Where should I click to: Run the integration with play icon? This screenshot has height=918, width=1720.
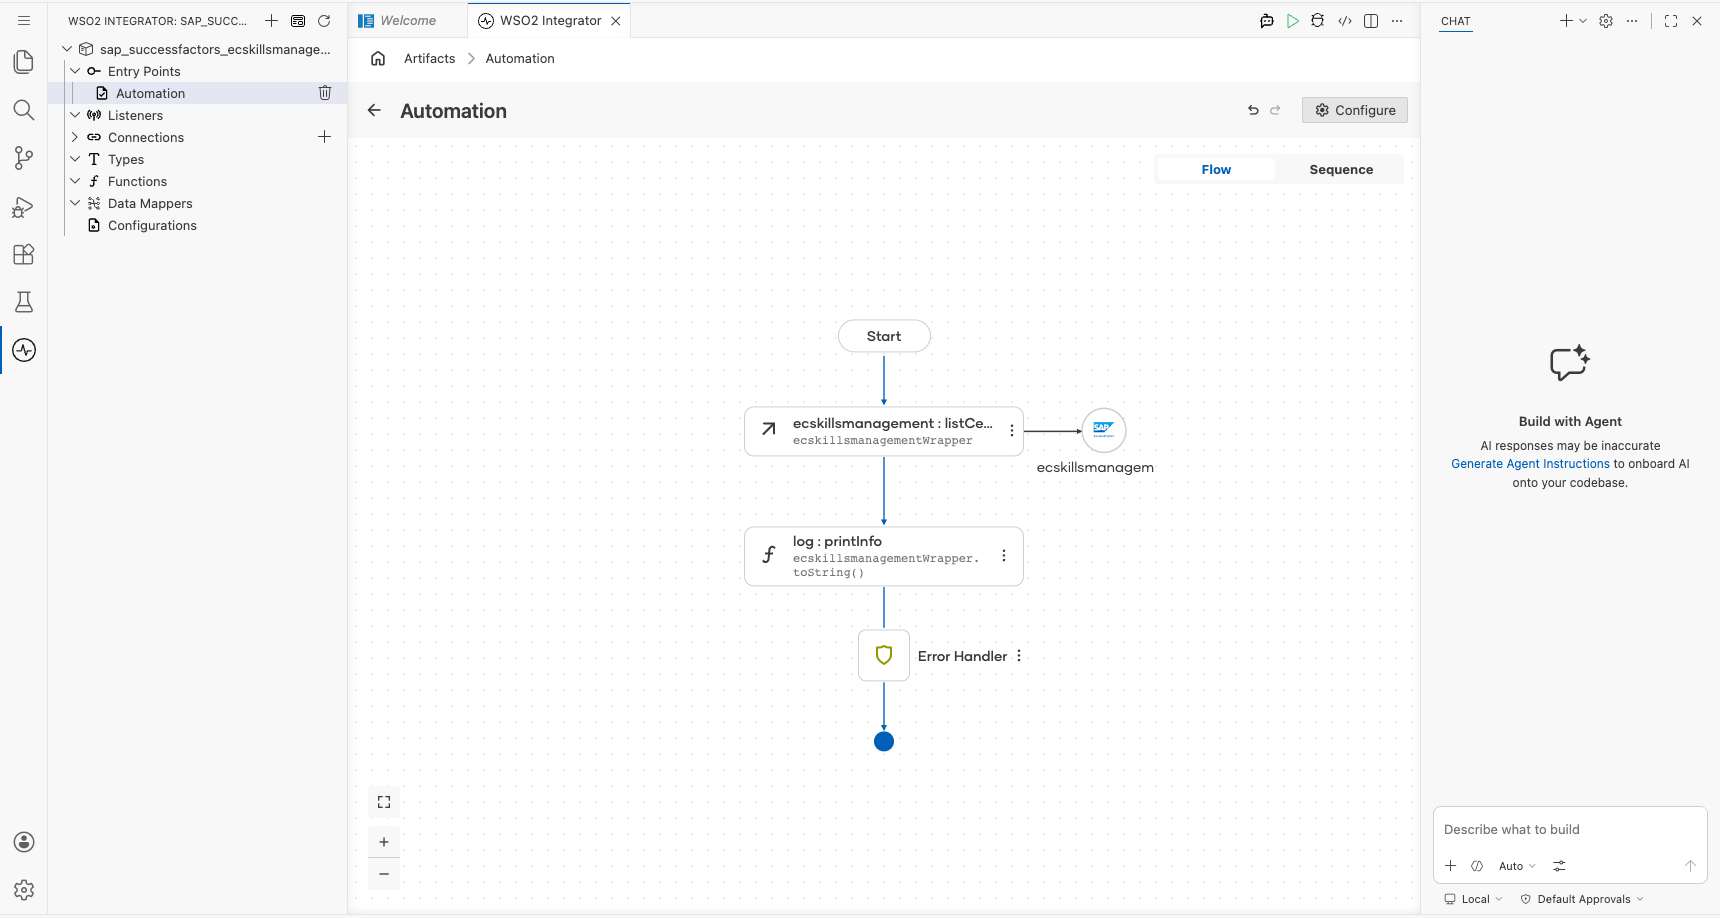coord(1293,21)
